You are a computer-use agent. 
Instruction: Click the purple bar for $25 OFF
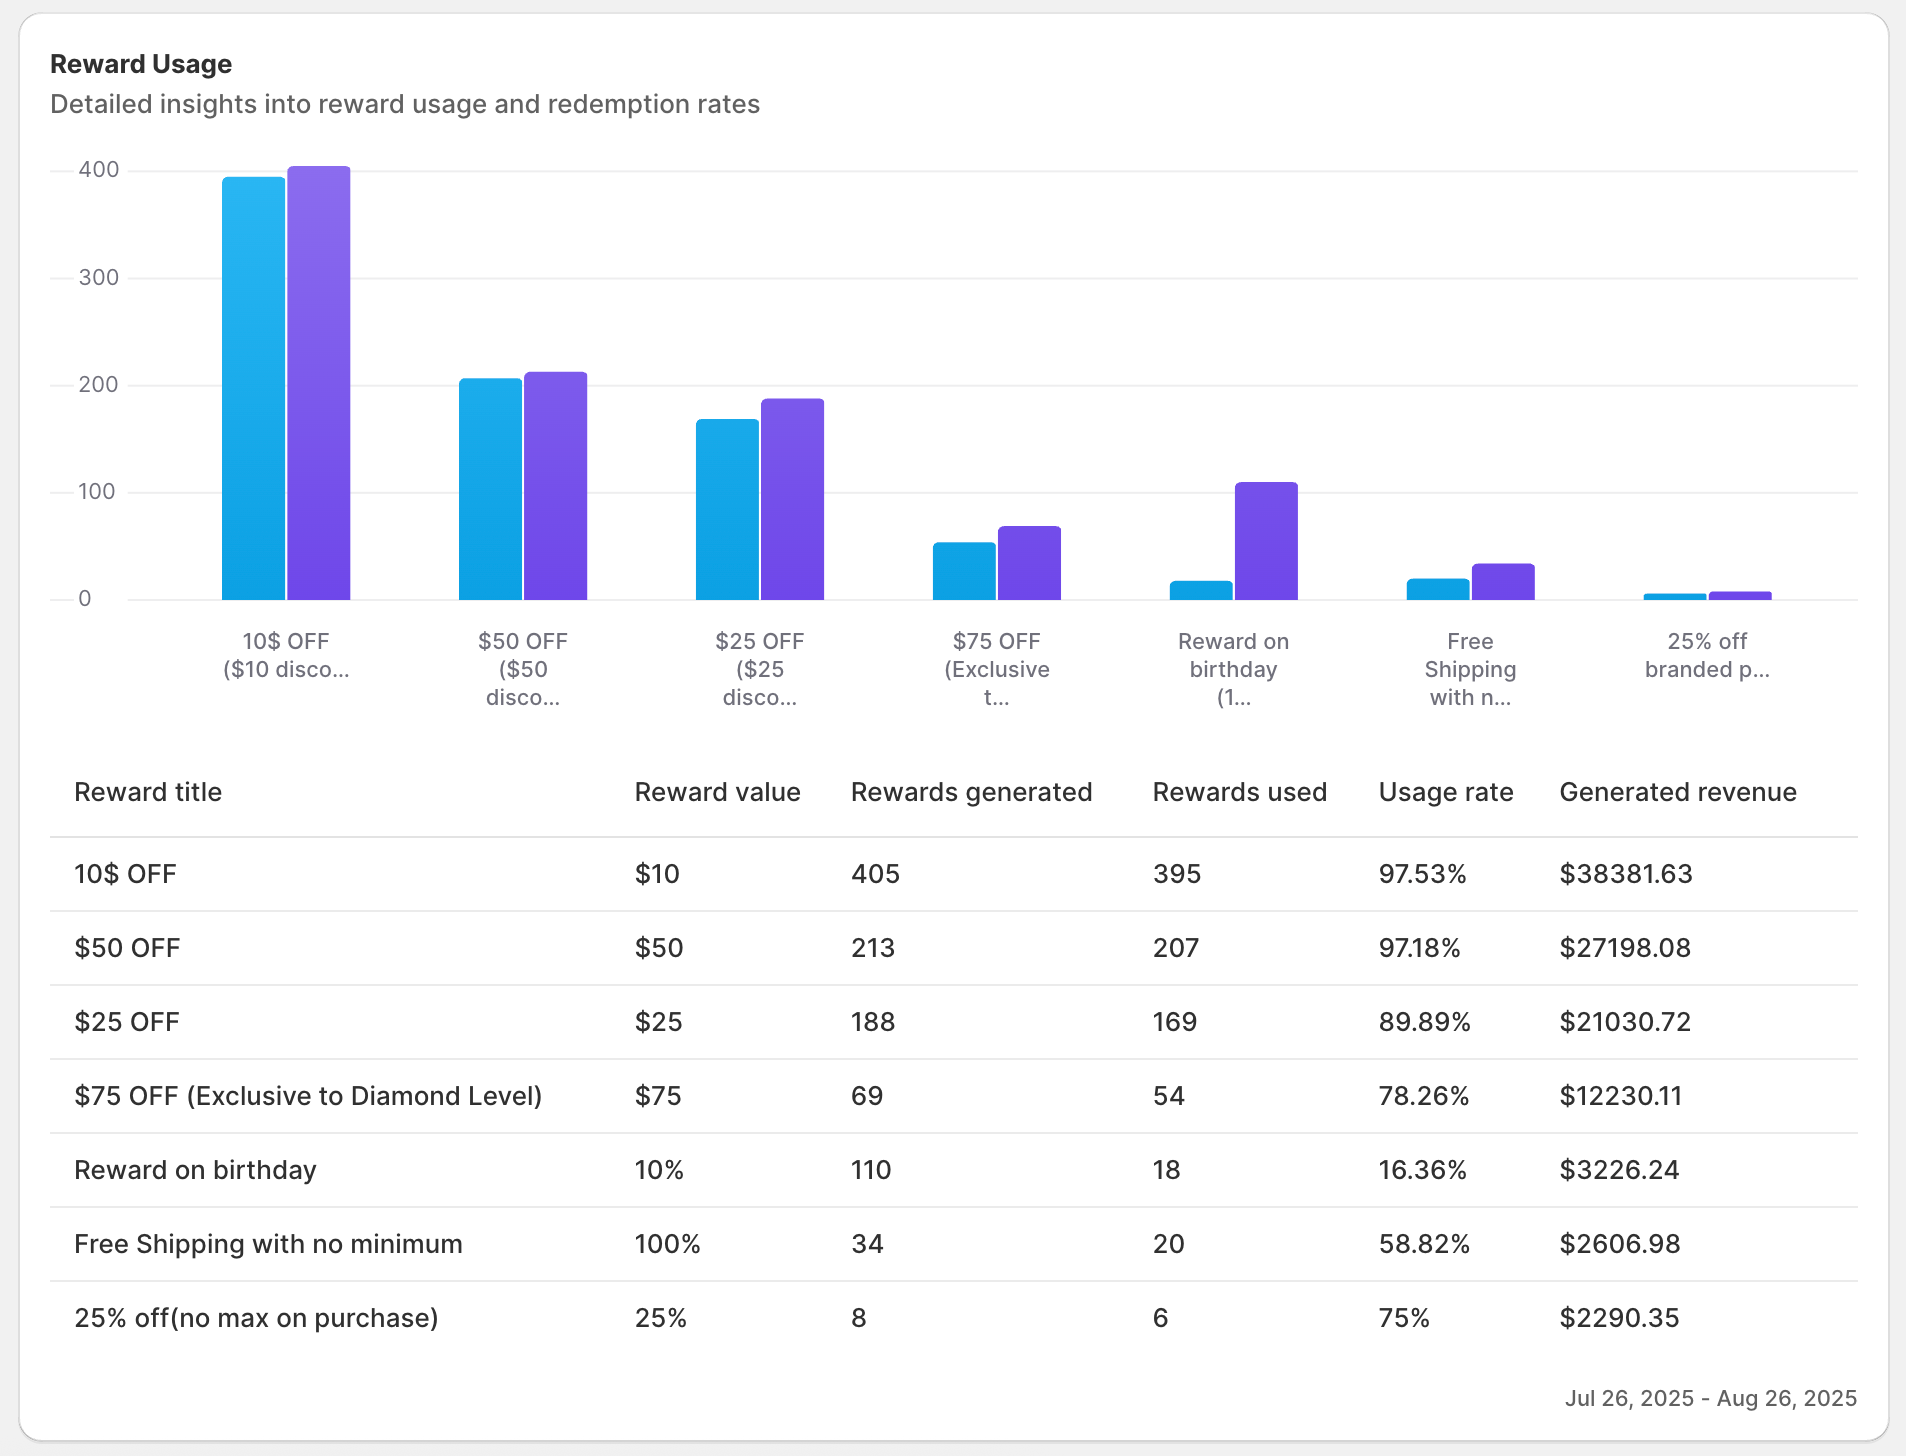[x=793, y=499]
